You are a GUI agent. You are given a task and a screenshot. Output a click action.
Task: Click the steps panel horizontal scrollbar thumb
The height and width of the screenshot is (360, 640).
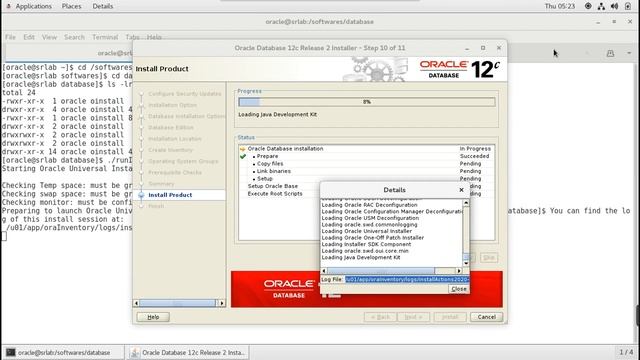(x=178, y=303)
